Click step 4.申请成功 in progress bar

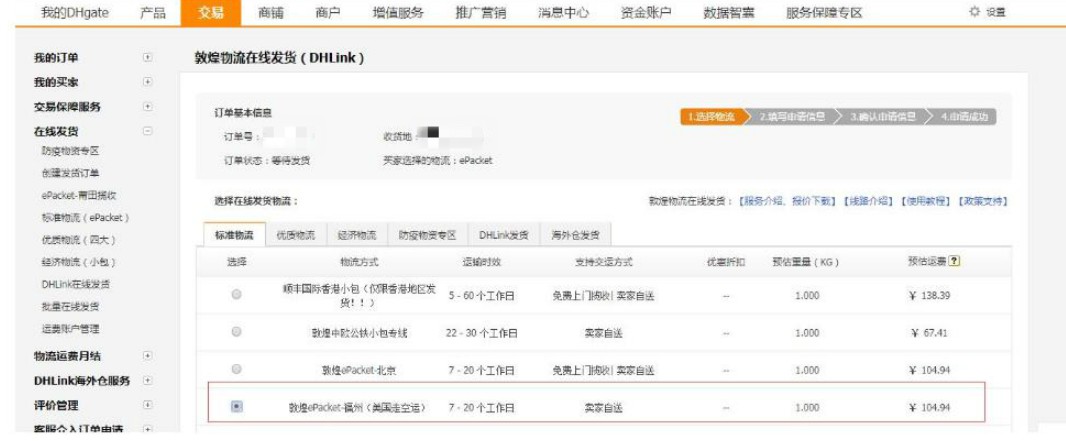[964, 117]
